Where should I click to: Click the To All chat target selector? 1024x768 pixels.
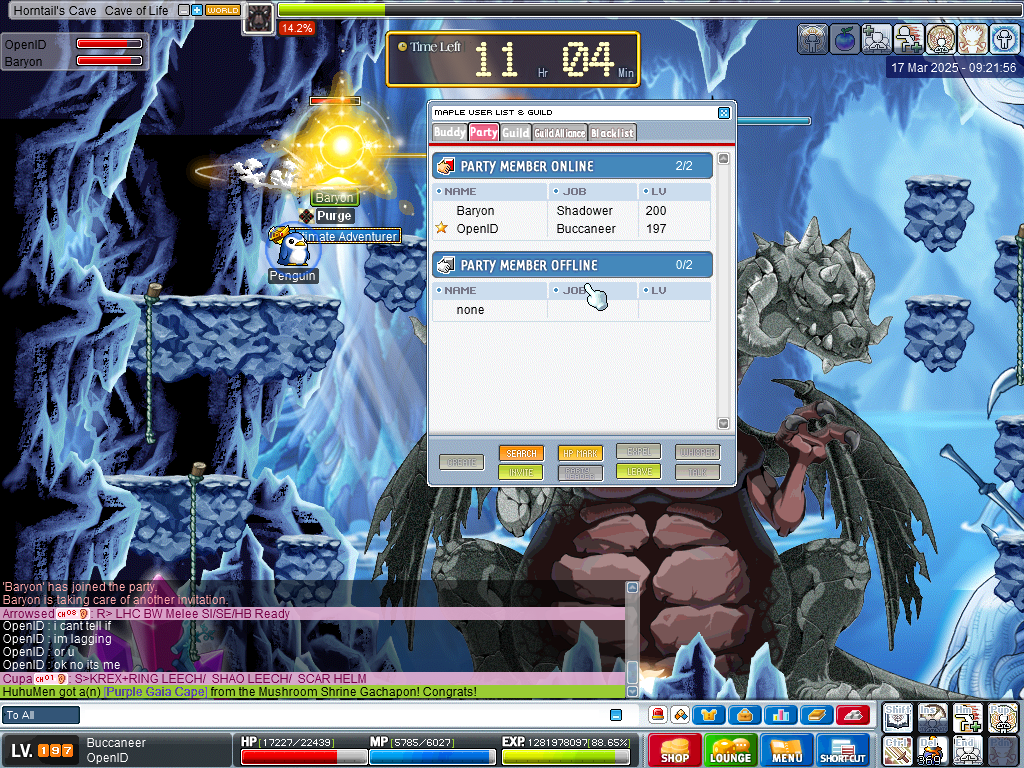tap(40, 715)
